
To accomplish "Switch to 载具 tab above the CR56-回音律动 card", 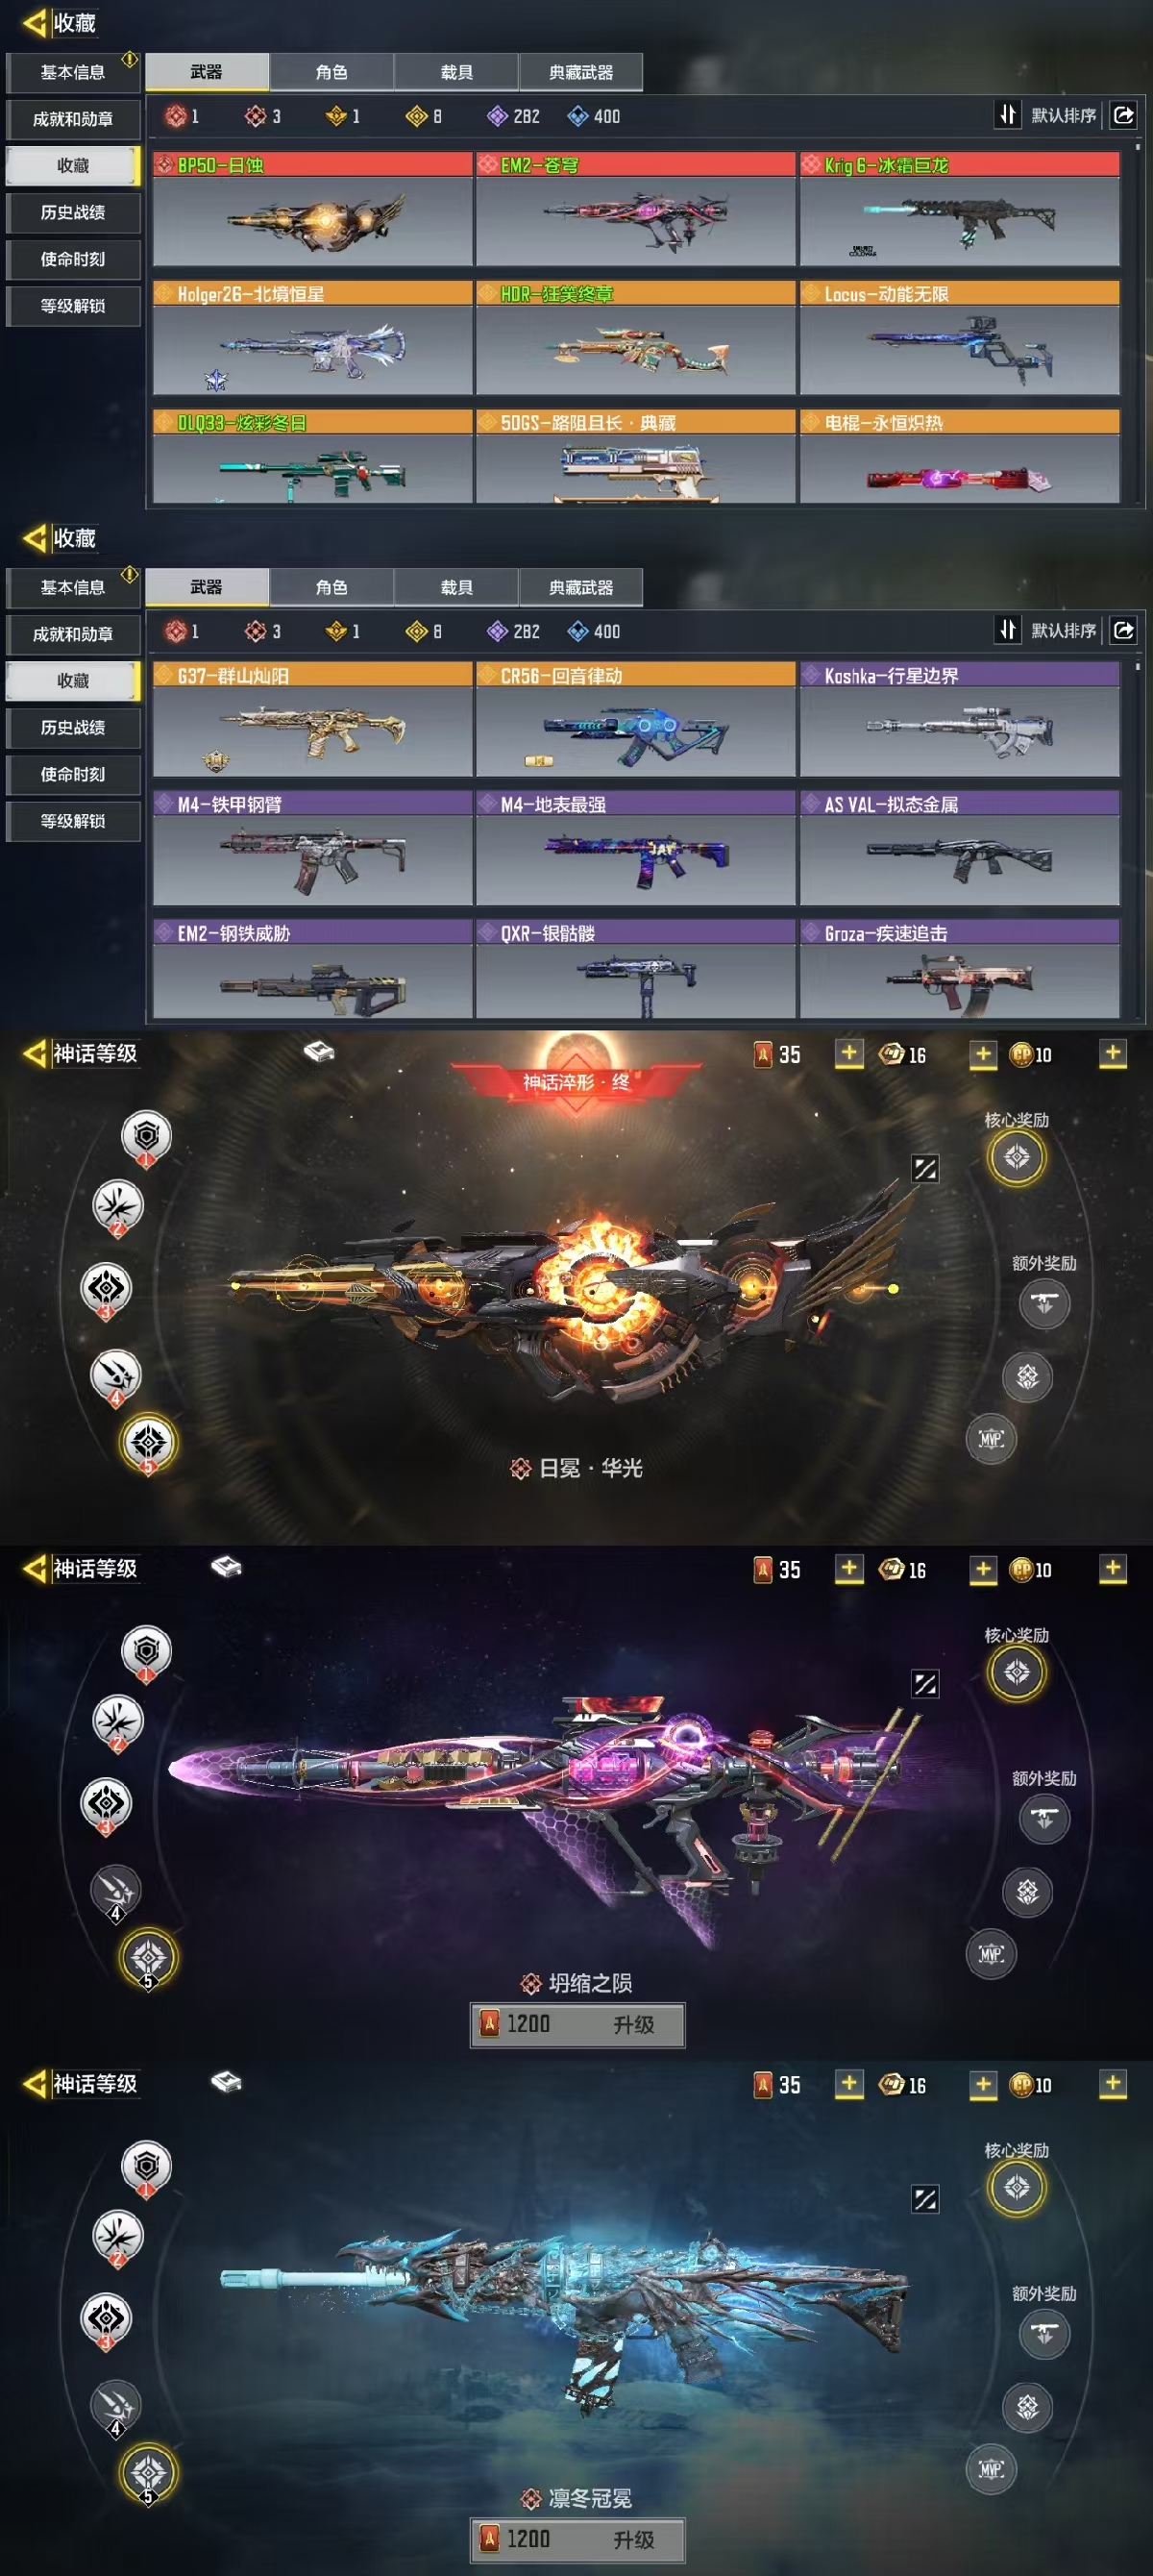I will [x=456, y=587].
